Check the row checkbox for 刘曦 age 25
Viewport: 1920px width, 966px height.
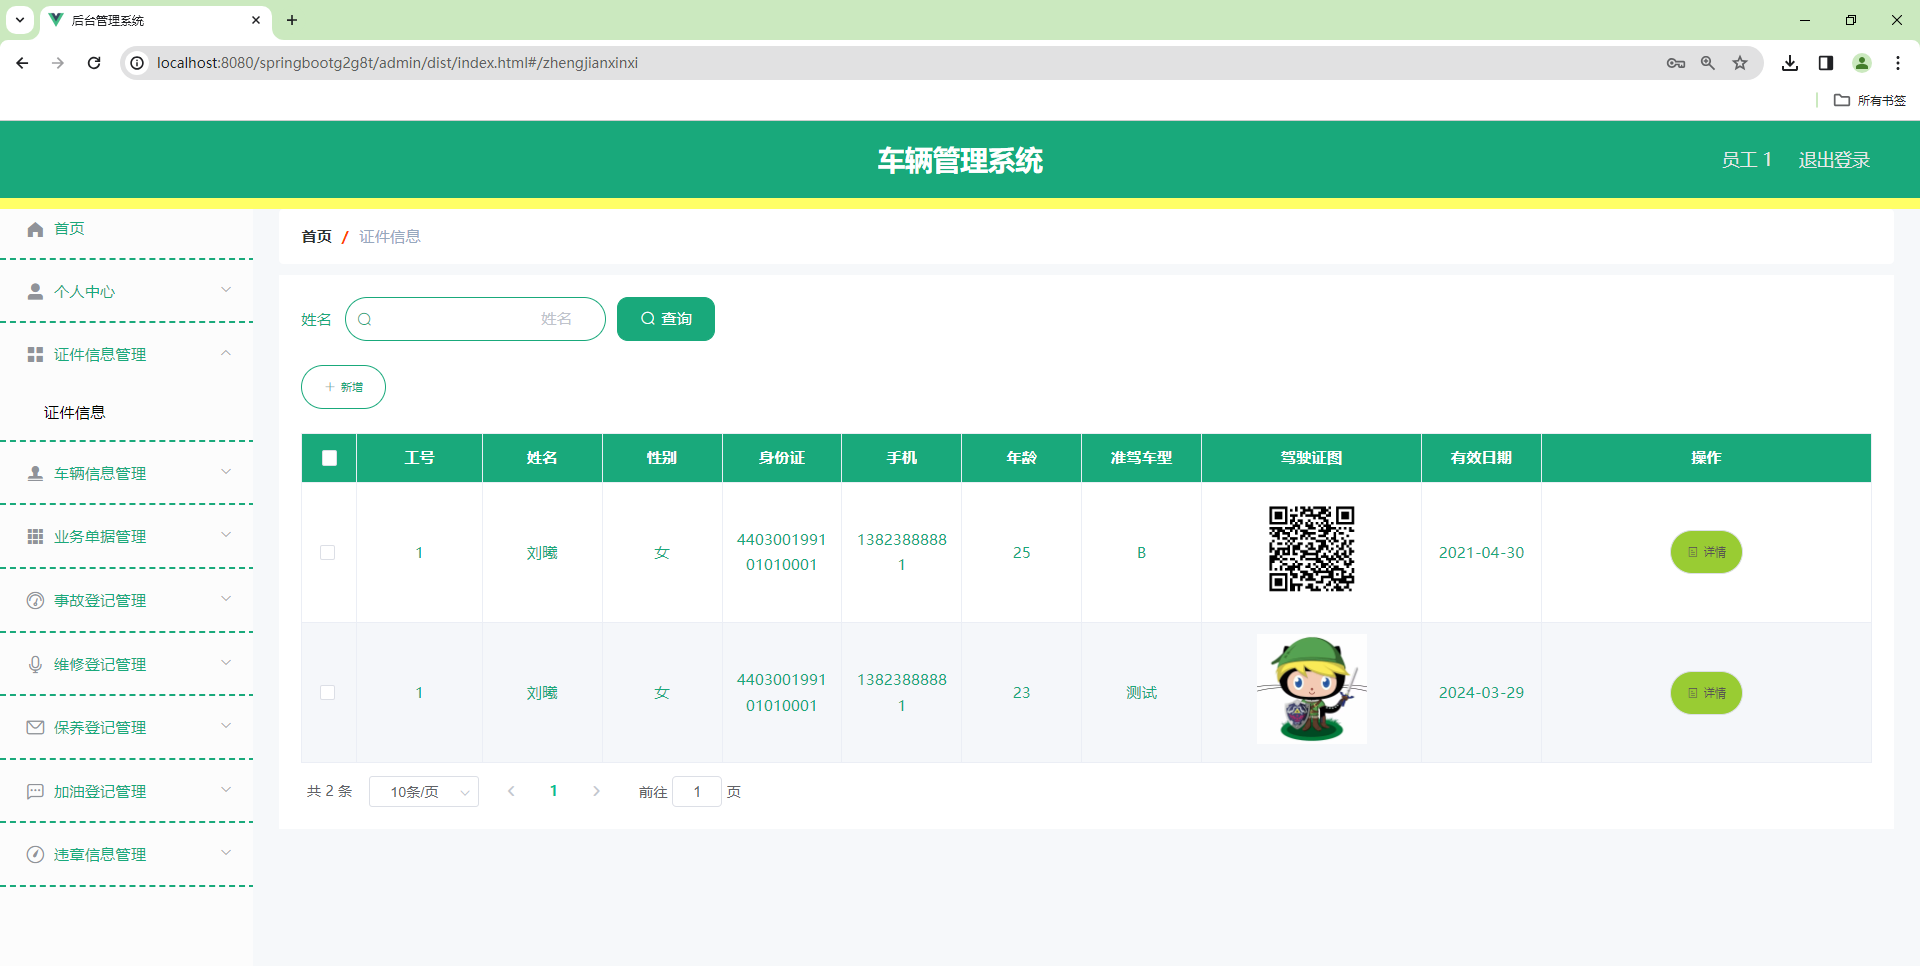(x=328, y=552)
